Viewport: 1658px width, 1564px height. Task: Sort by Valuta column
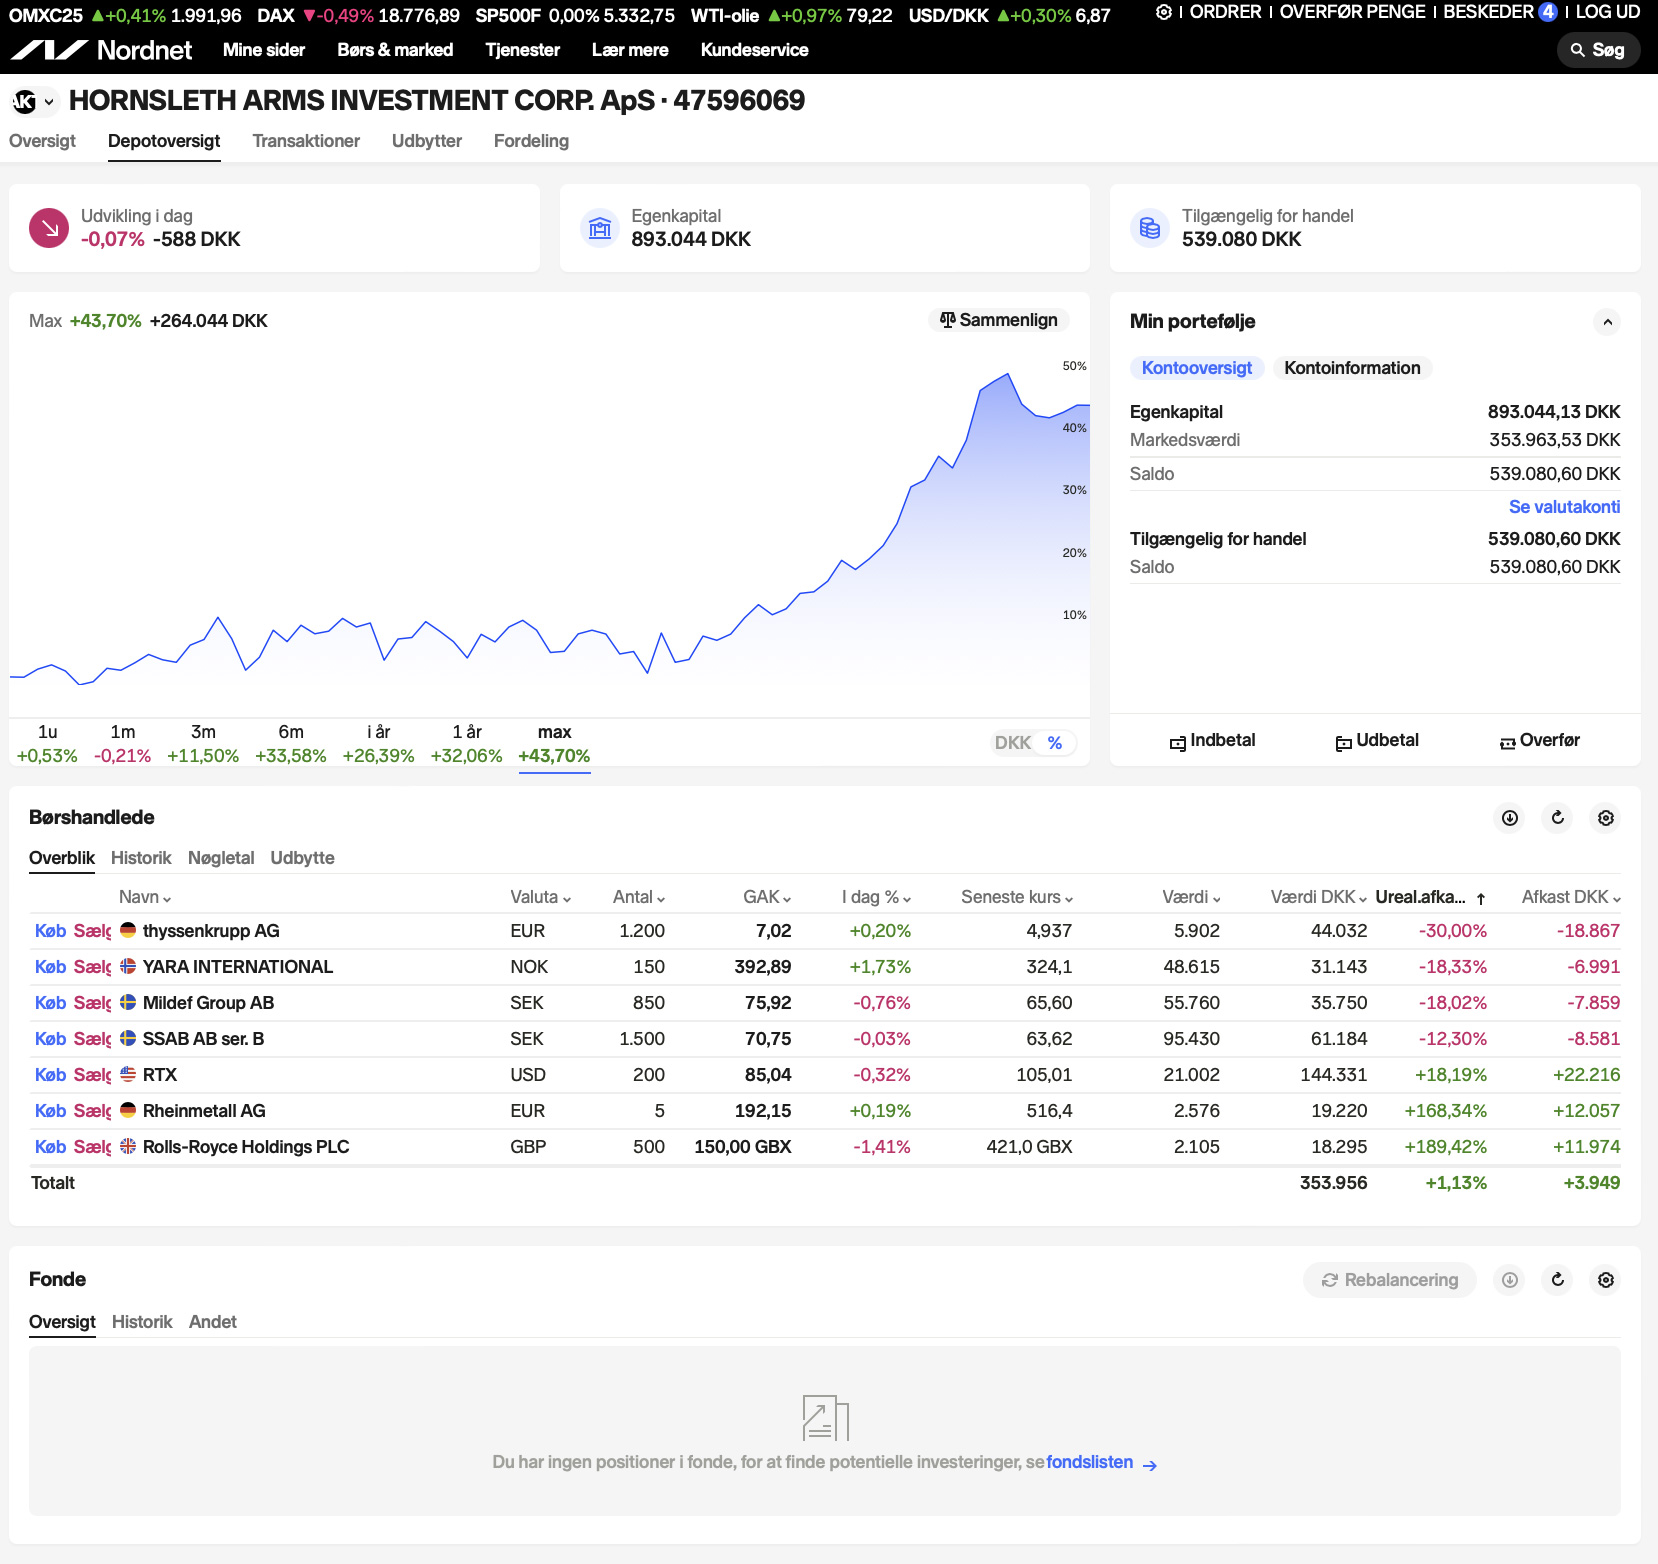[541, 897]
